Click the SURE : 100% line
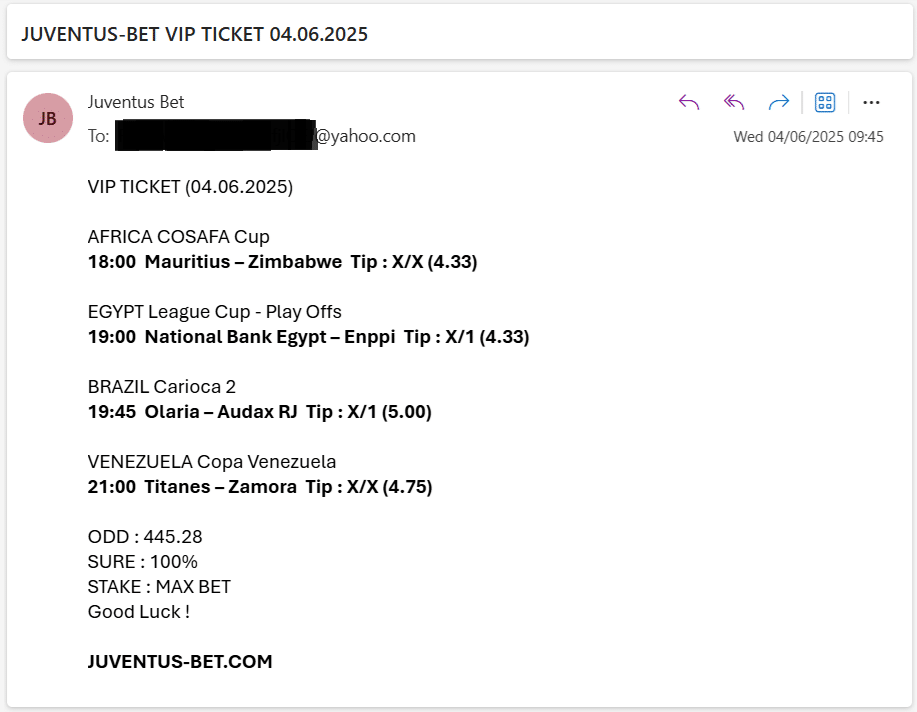The image size is (917, 712). tap(143, 562)
